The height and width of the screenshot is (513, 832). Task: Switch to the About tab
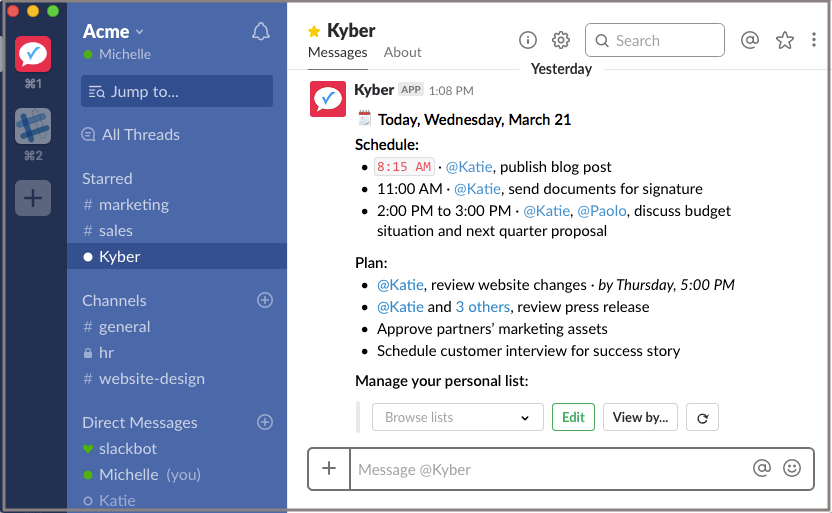[x=403, y=53]
